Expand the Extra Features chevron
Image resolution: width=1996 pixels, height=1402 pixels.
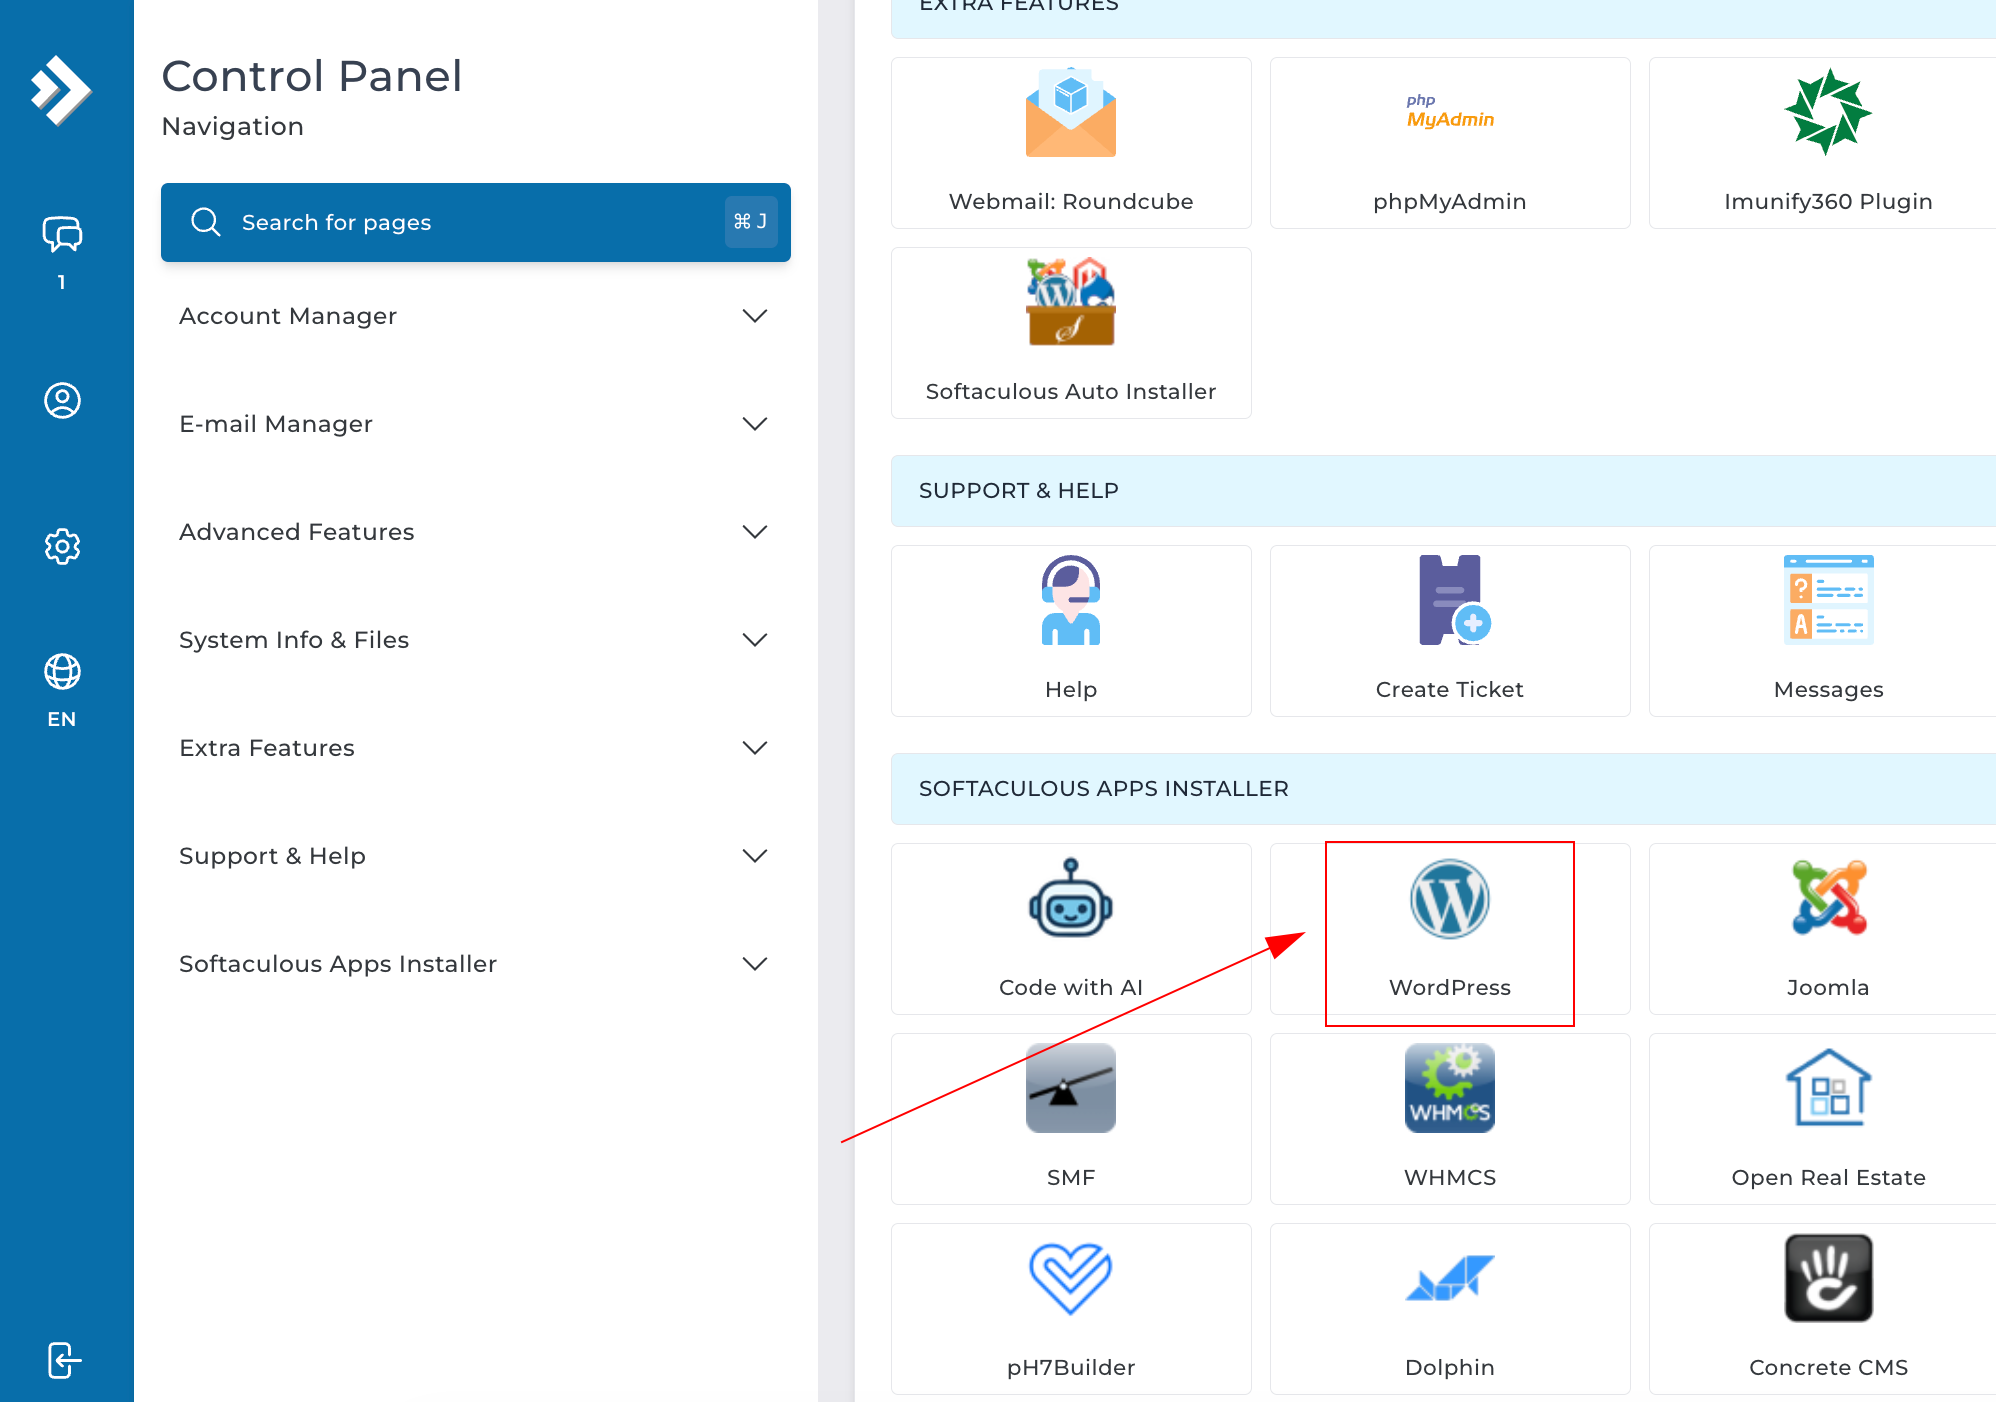pyautogui.click(x=755, y=748)
